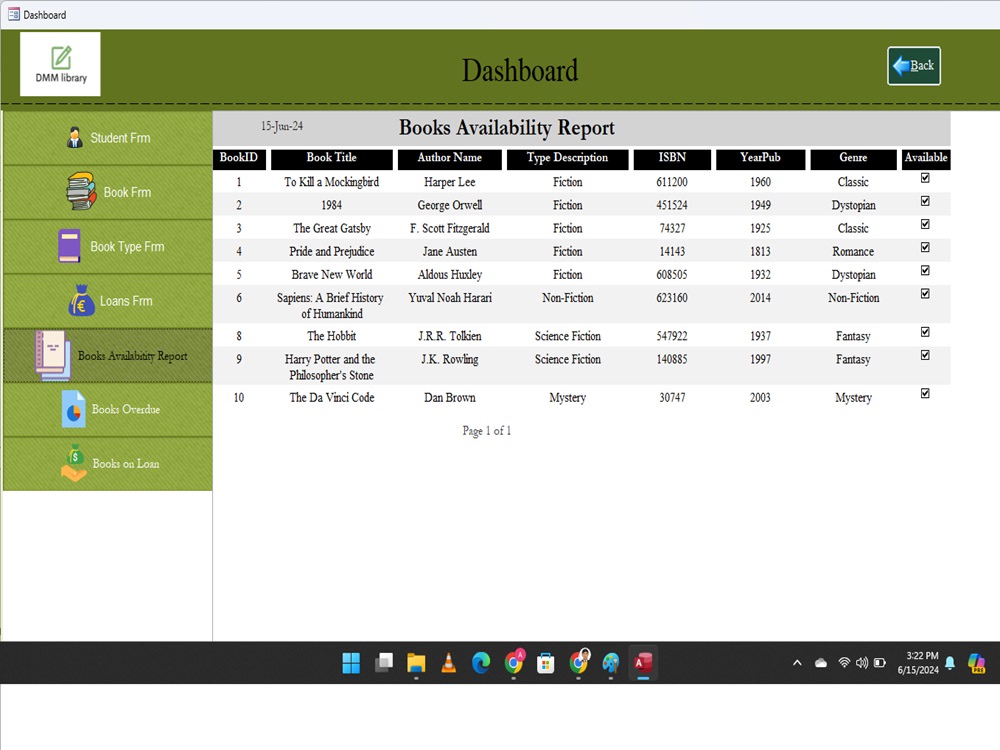Open the Book Type Frm form

[x=108, y=247]
